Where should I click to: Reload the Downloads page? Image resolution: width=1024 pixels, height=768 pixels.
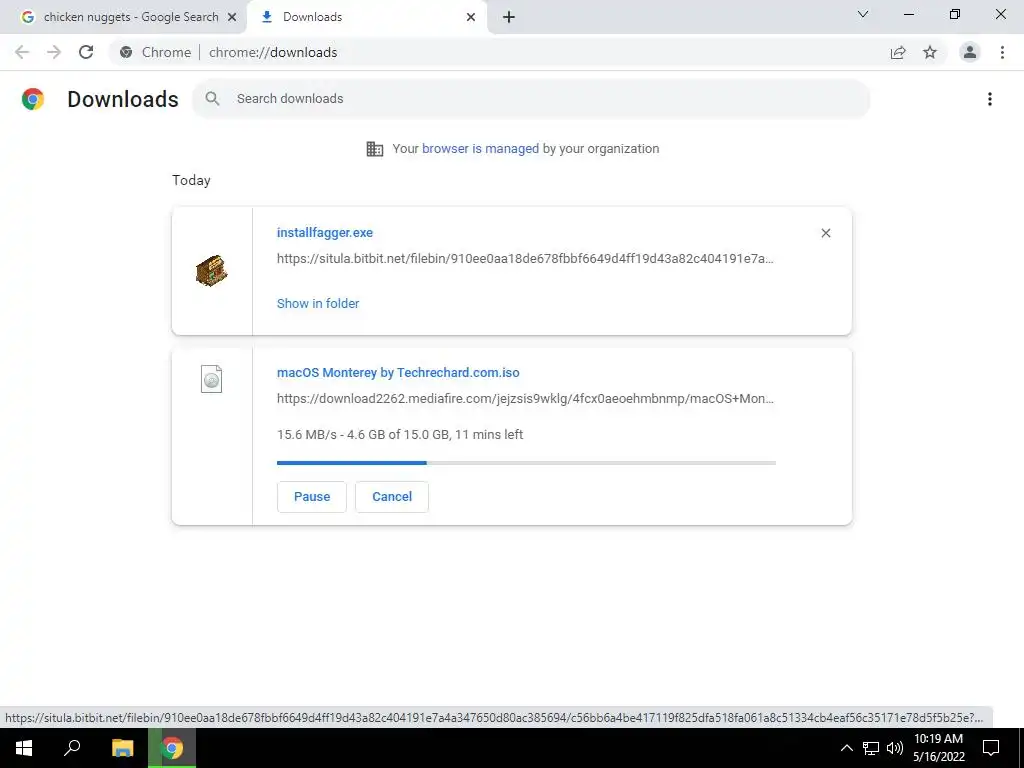pos(86,52)
